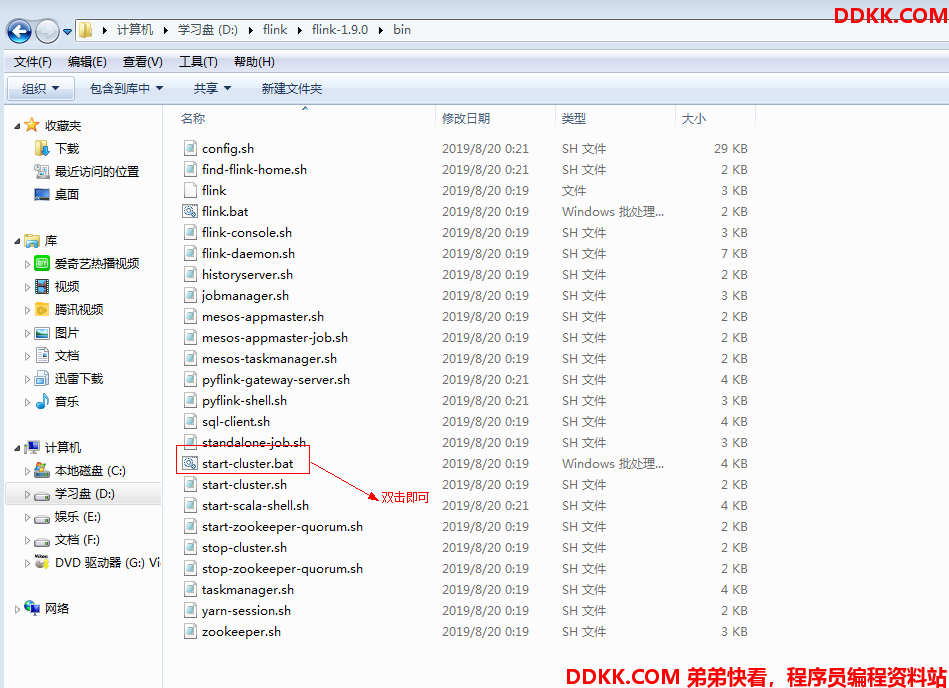Sort files by 修改日期 column header
This screenshot has width=949, height=688.
[466, 119]
